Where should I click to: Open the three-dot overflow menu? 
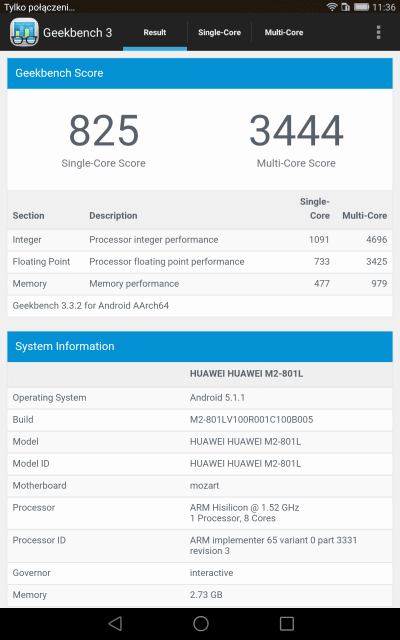378,32
